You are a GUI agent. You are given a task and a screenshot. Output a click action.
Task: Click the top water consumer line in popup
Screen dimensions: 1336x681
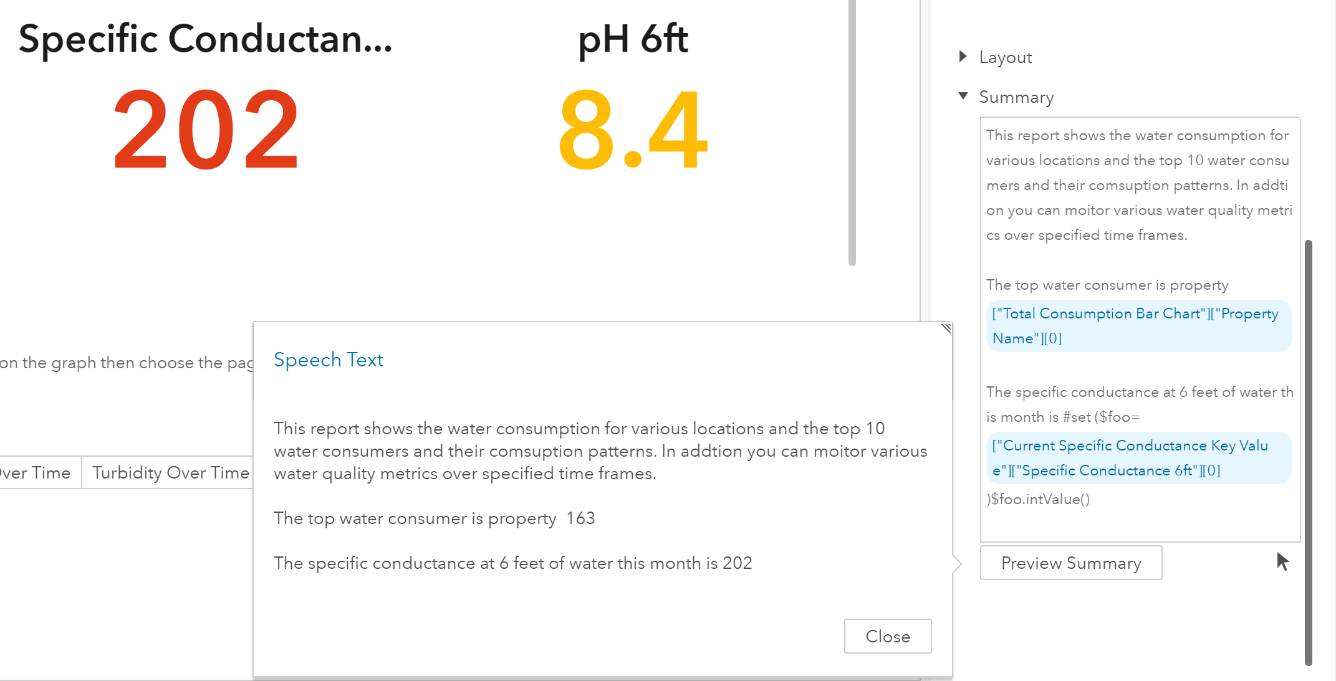pos(434,518)
